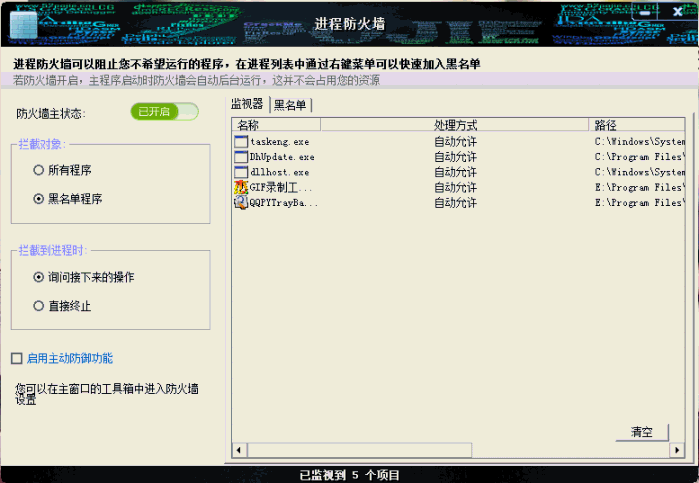The width and height of the screenshot is (699, 483).
Task: Switch to the 监视器 tab
Action: (x=247, y=104)
